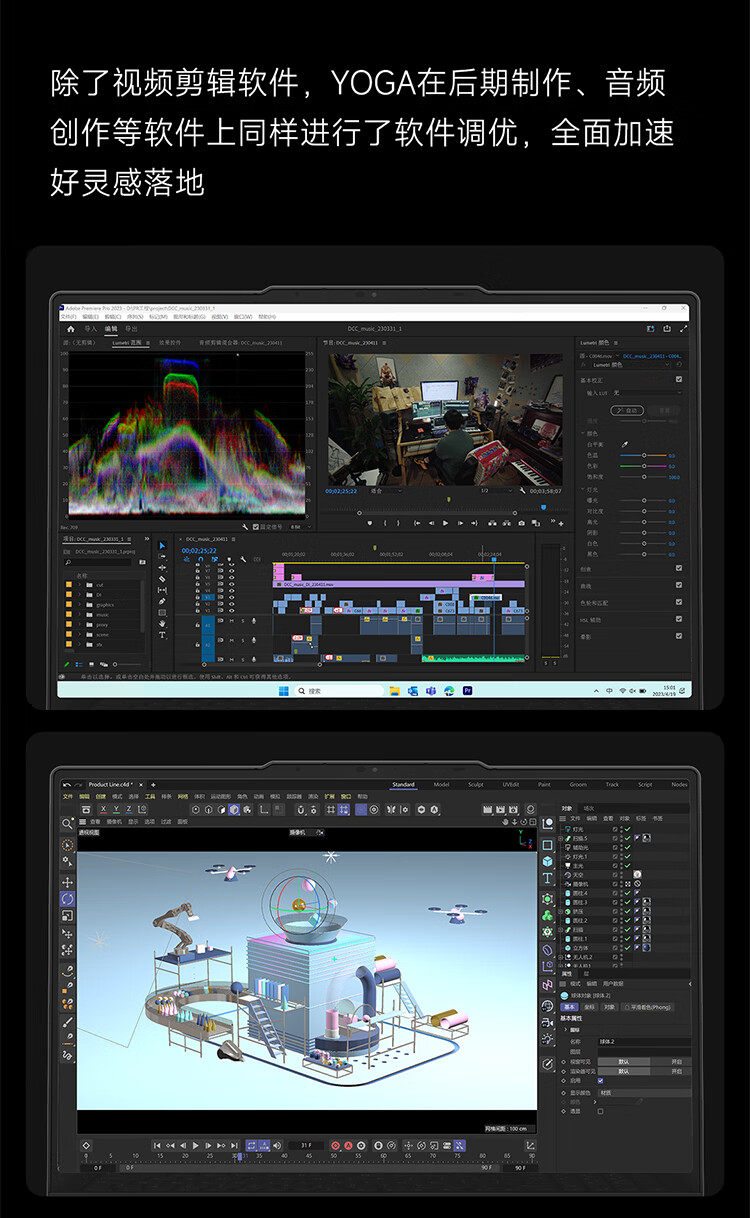This screenshot has height=1218, width=750.
Task: Open the 效果控件 panel tab
Action: tap(170, 342)
